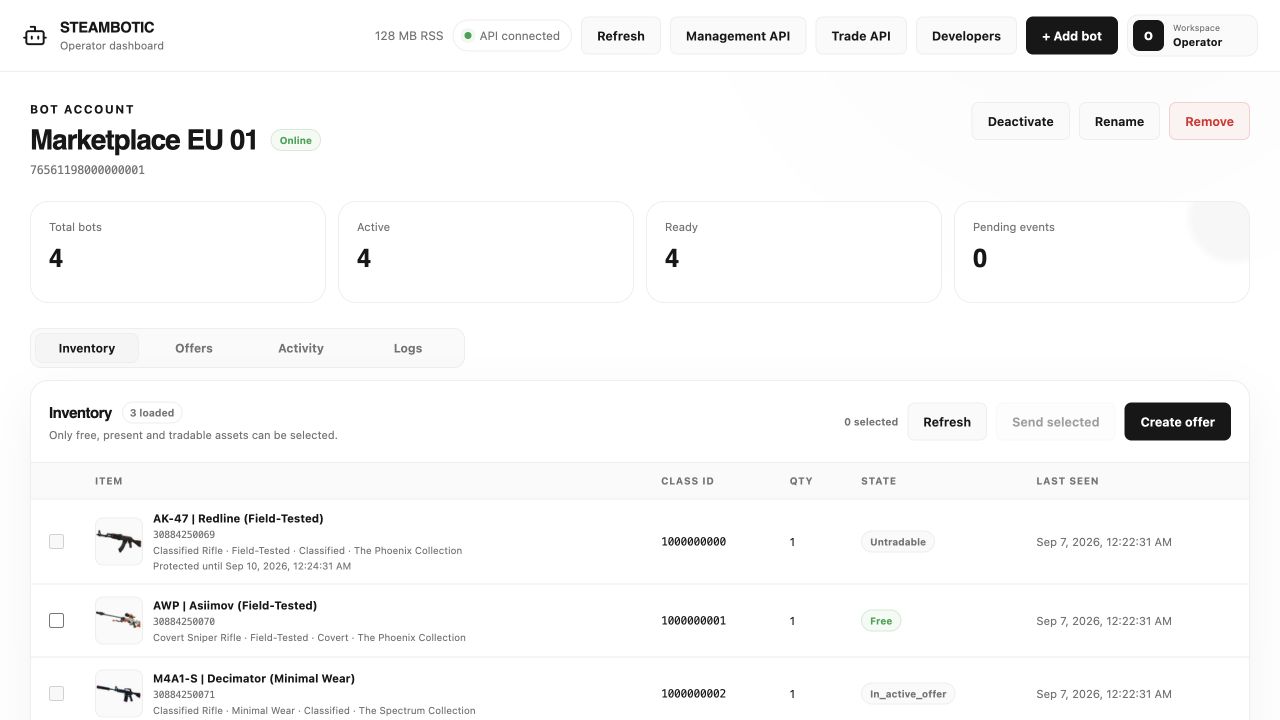Click the AWP | Asiimov (Field-Tested) name
This screenshot has width=1280, height=720.
click(235, 606)
